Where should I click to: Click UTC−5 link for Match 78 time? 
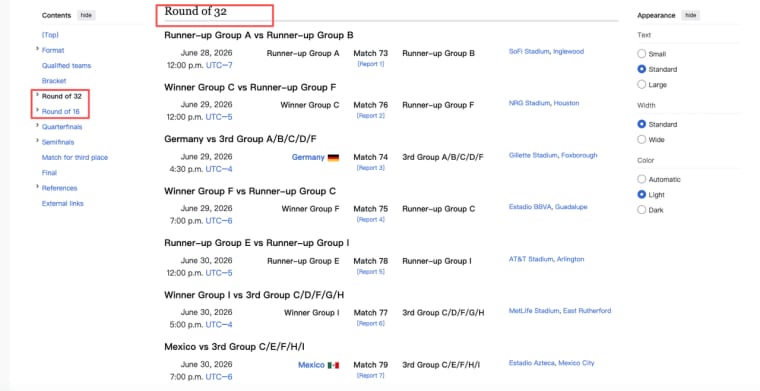219,273
